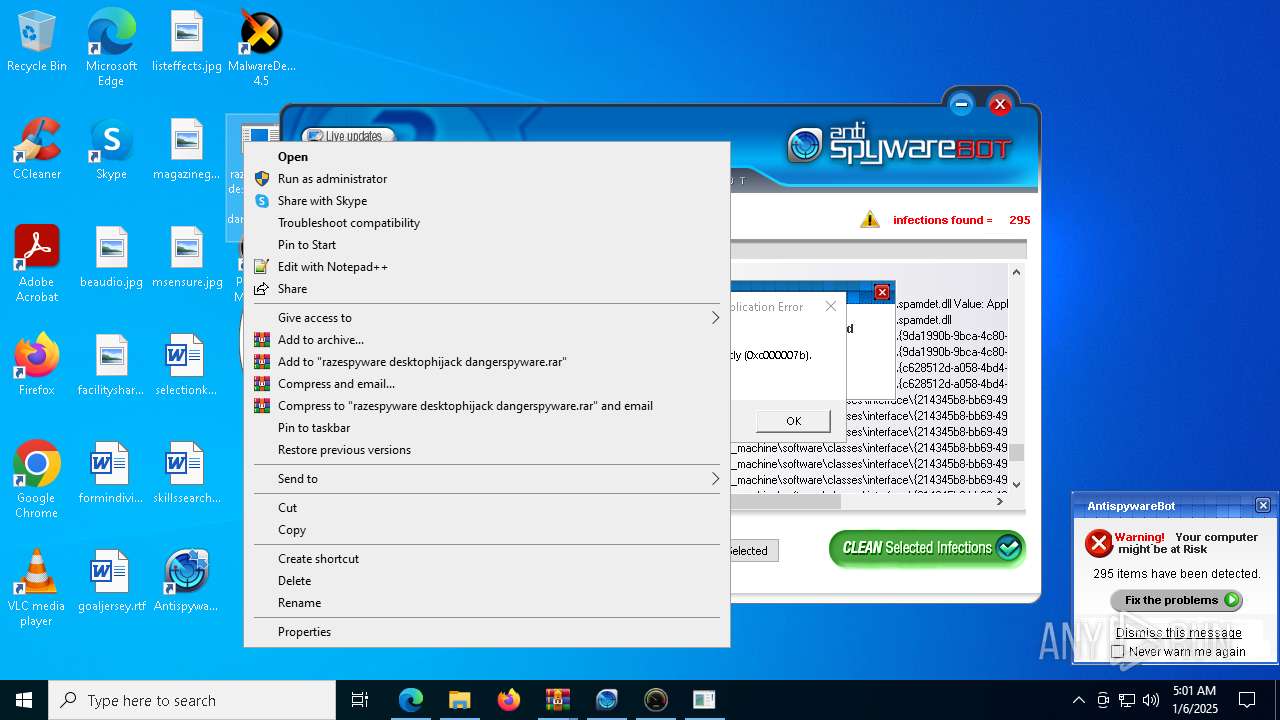Click the taskbar search box
1280x720 pixels.
click(x=192, y=700)
